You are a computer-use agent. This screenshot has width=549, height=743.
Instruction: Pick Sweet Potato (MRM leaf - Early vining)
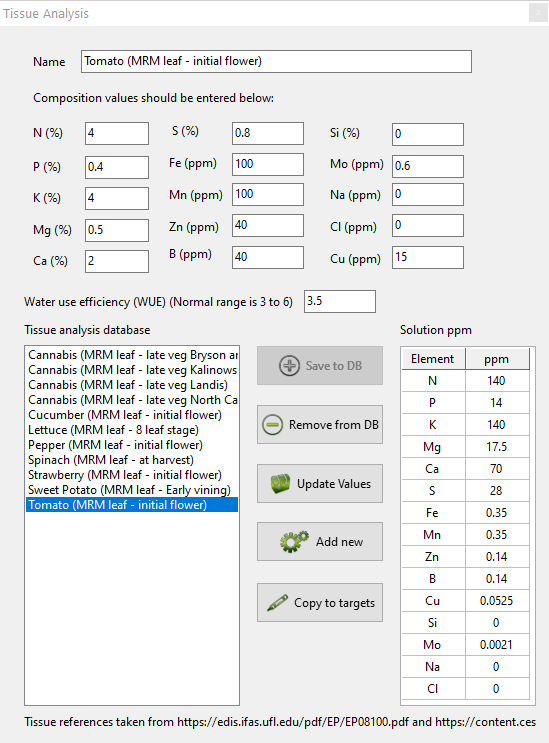point(129,490)
